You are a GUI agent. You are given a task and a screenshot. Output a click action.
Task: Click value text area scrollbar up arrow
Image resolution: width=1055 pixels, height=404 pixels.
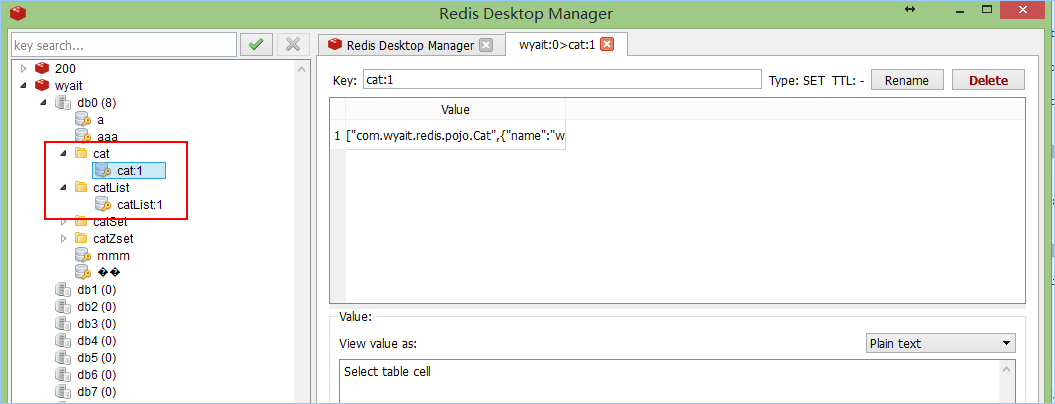[x=1007, y=369]
